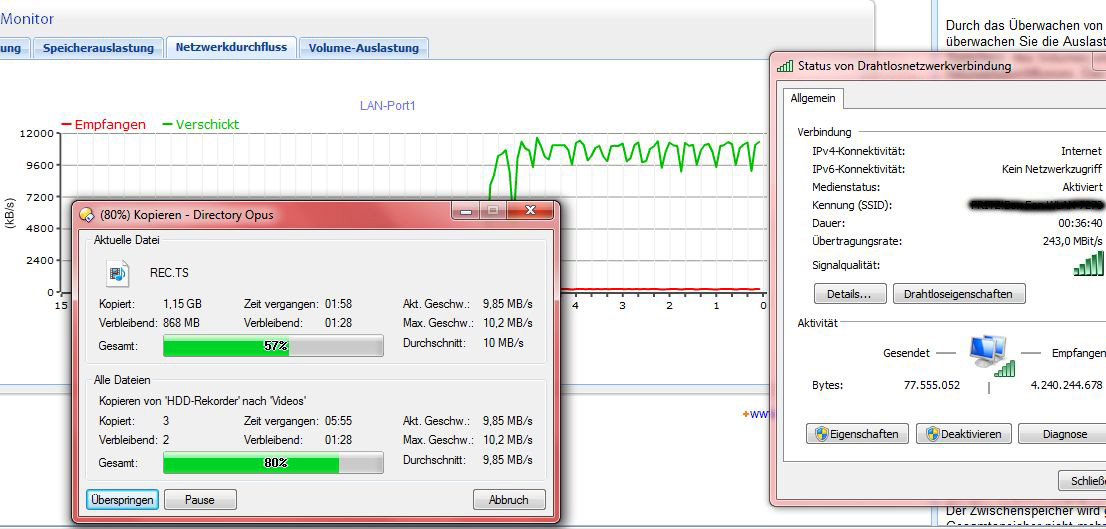Click the network activity computers icon
Image resolution: width=1106 pixels, height=529 pixels.
tap(990, 354)
